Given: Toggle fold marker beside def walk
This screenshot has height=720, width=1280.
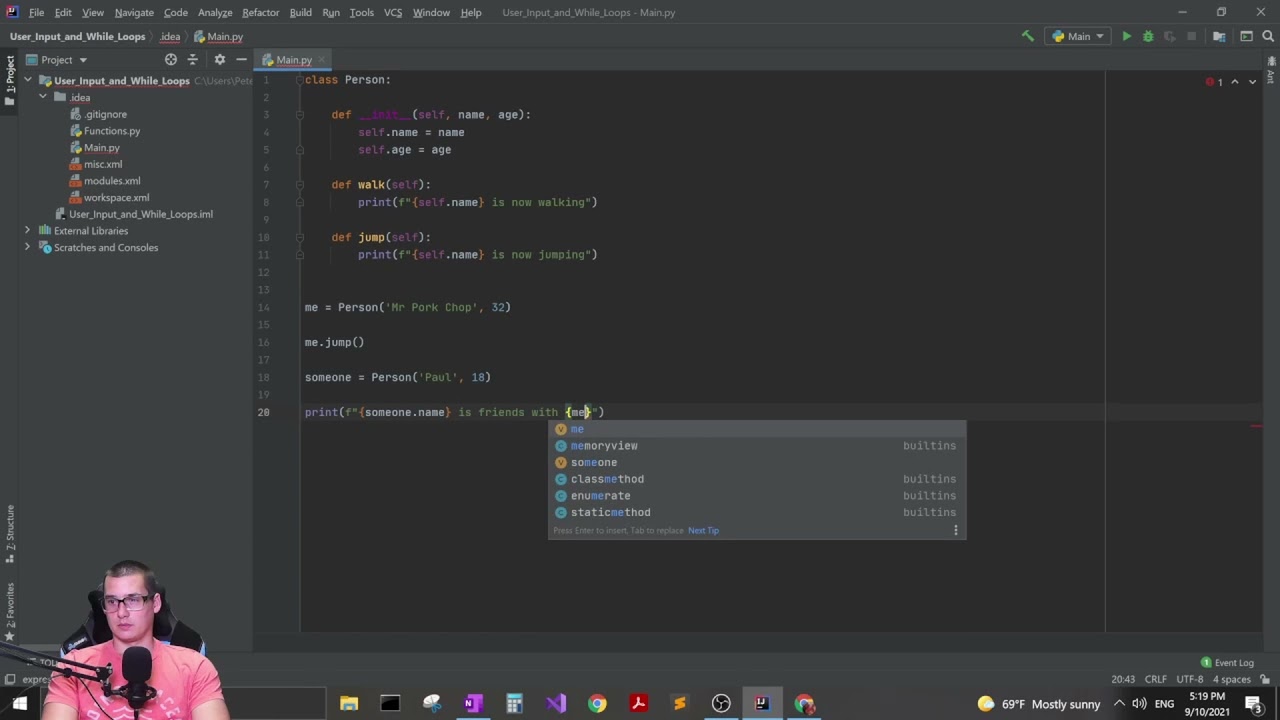Looking at the screenshot, I should pyautogui.click(x=298, y=185).
